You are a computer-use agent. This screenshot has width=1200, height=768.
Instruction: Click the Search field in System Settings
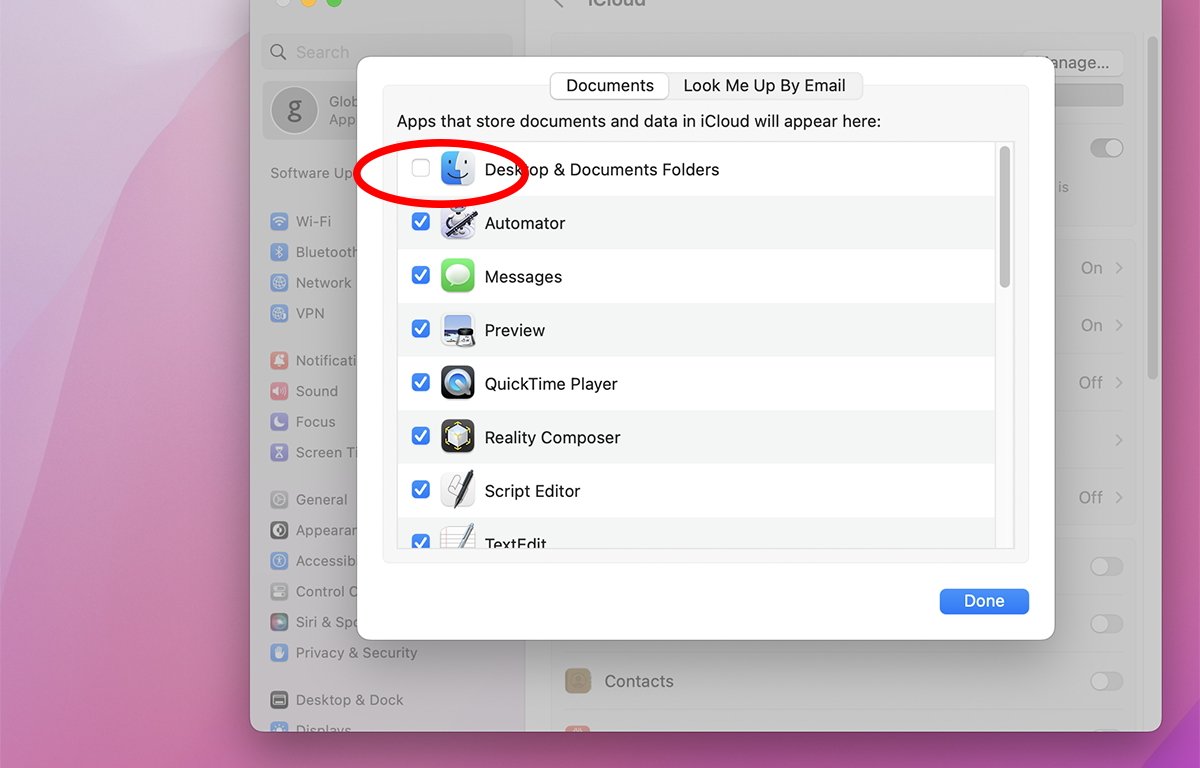click(387, 52)
